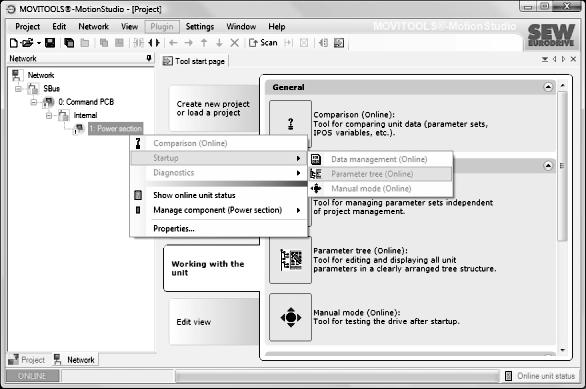
Task: Select Show online unit status entry
Action: point(219,195)
